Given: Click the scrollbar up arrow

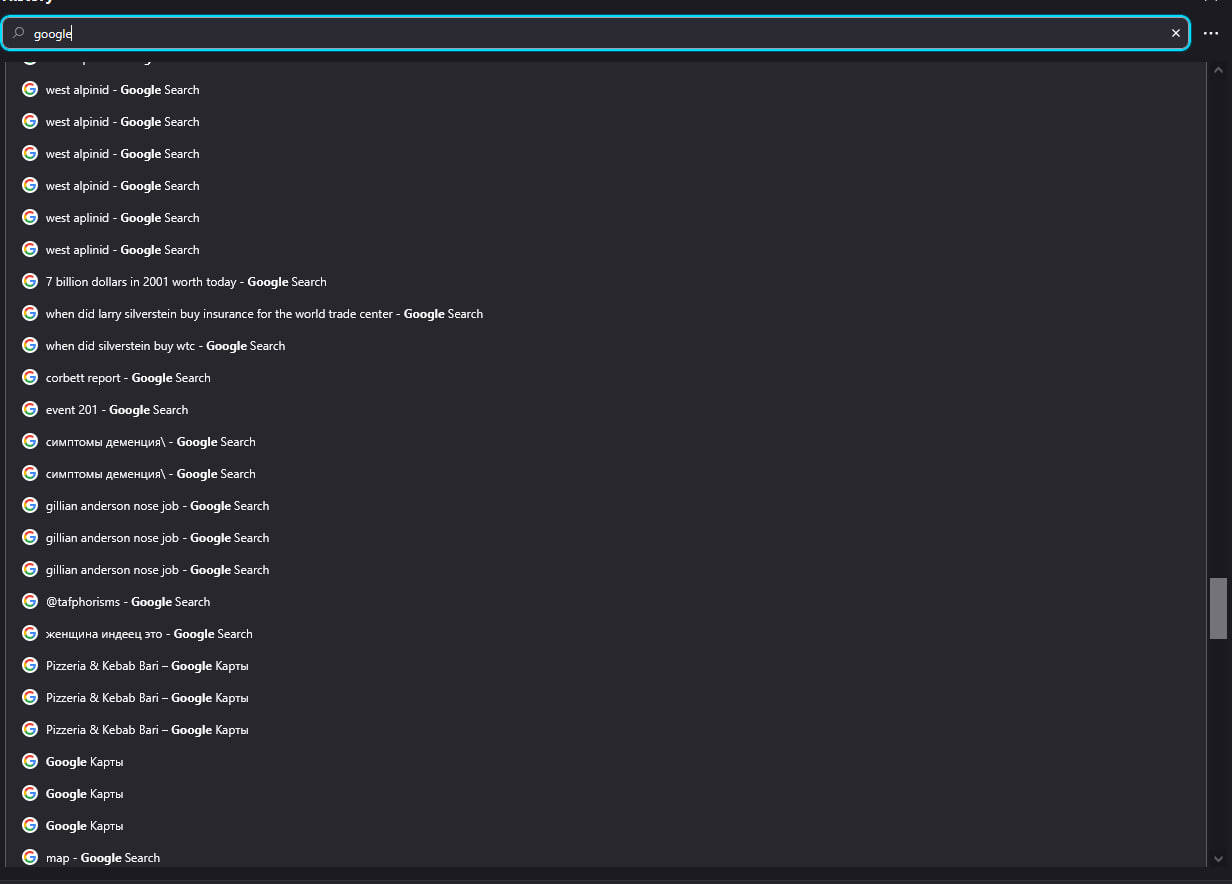Looking at the screenshot, I should (x=1218, y=70).
